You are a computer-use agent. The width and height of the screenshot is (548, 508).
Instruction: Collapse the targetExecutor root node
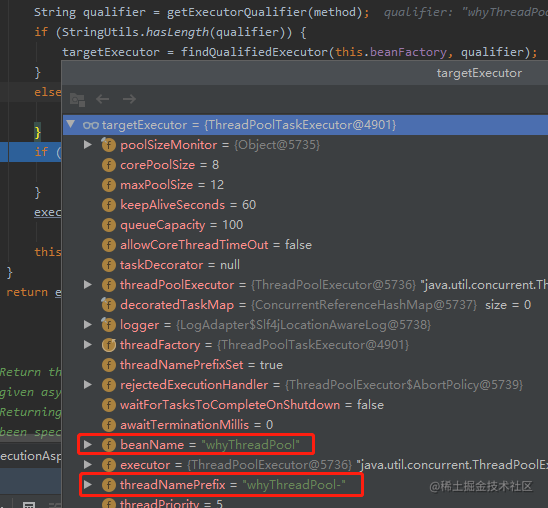click(x=71, y=124)
